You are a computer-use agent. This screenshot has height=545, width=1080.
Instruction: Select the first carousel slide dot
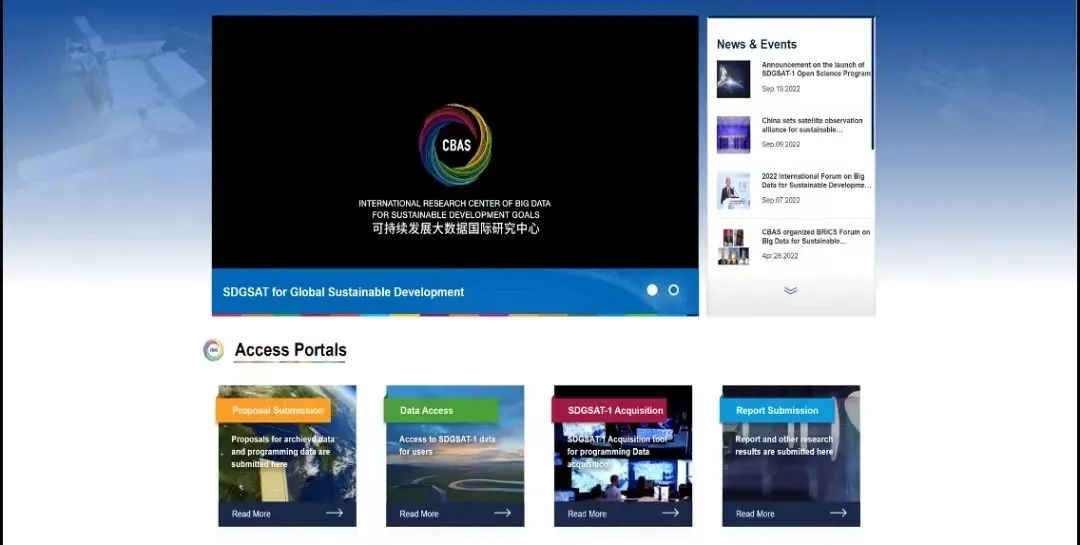[652, 290]
